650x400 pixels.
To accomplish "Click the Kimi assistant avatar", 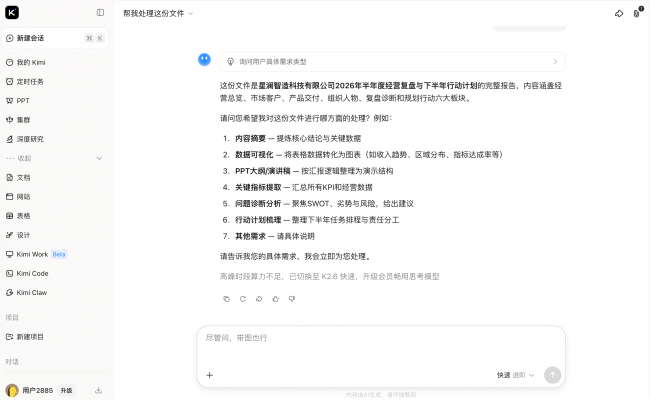I will (204, 60).
